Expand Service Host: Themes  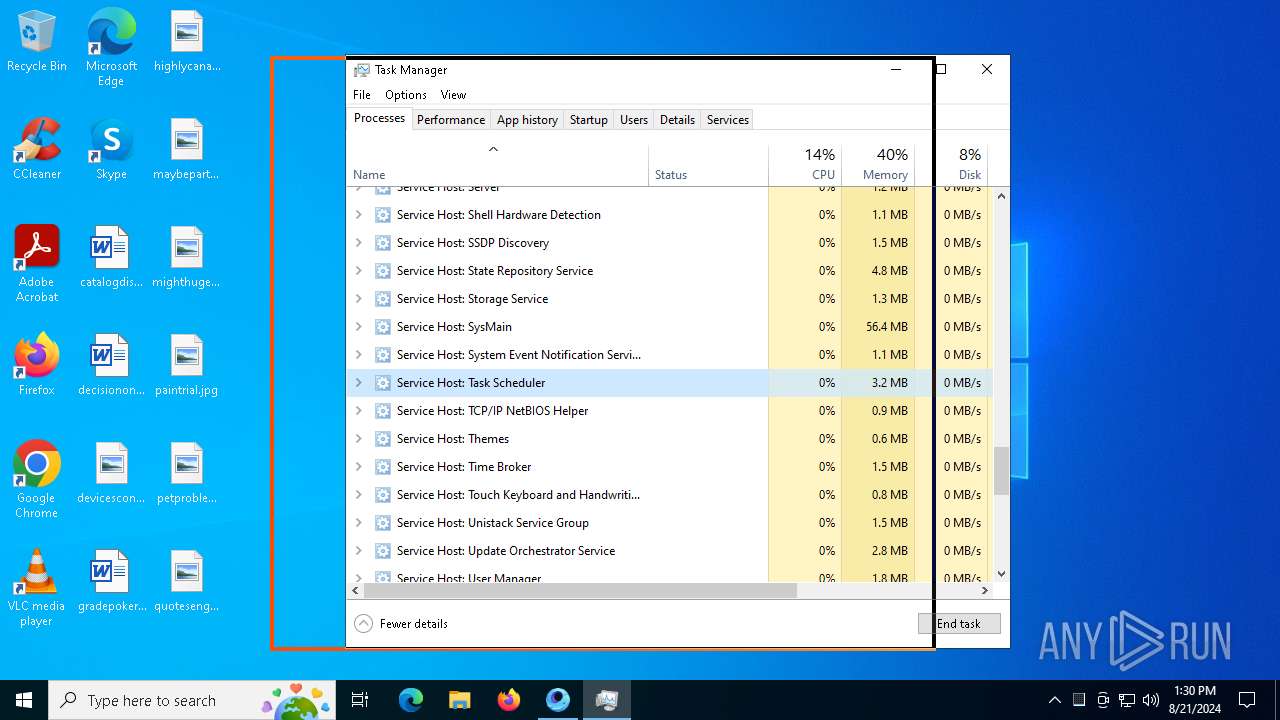(359, 439)
